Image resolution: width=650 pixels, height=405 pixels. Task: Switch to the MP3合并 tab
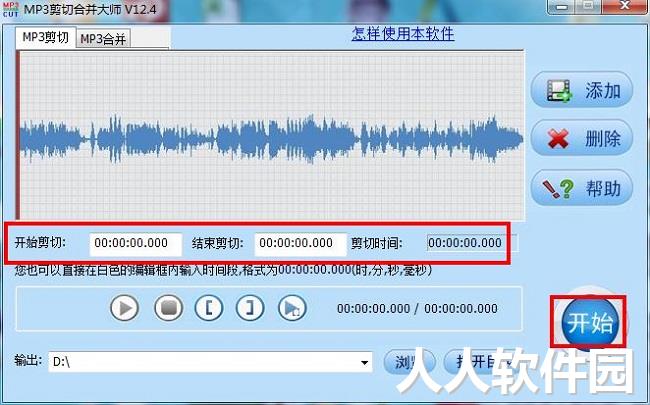[x=103, y=39]
